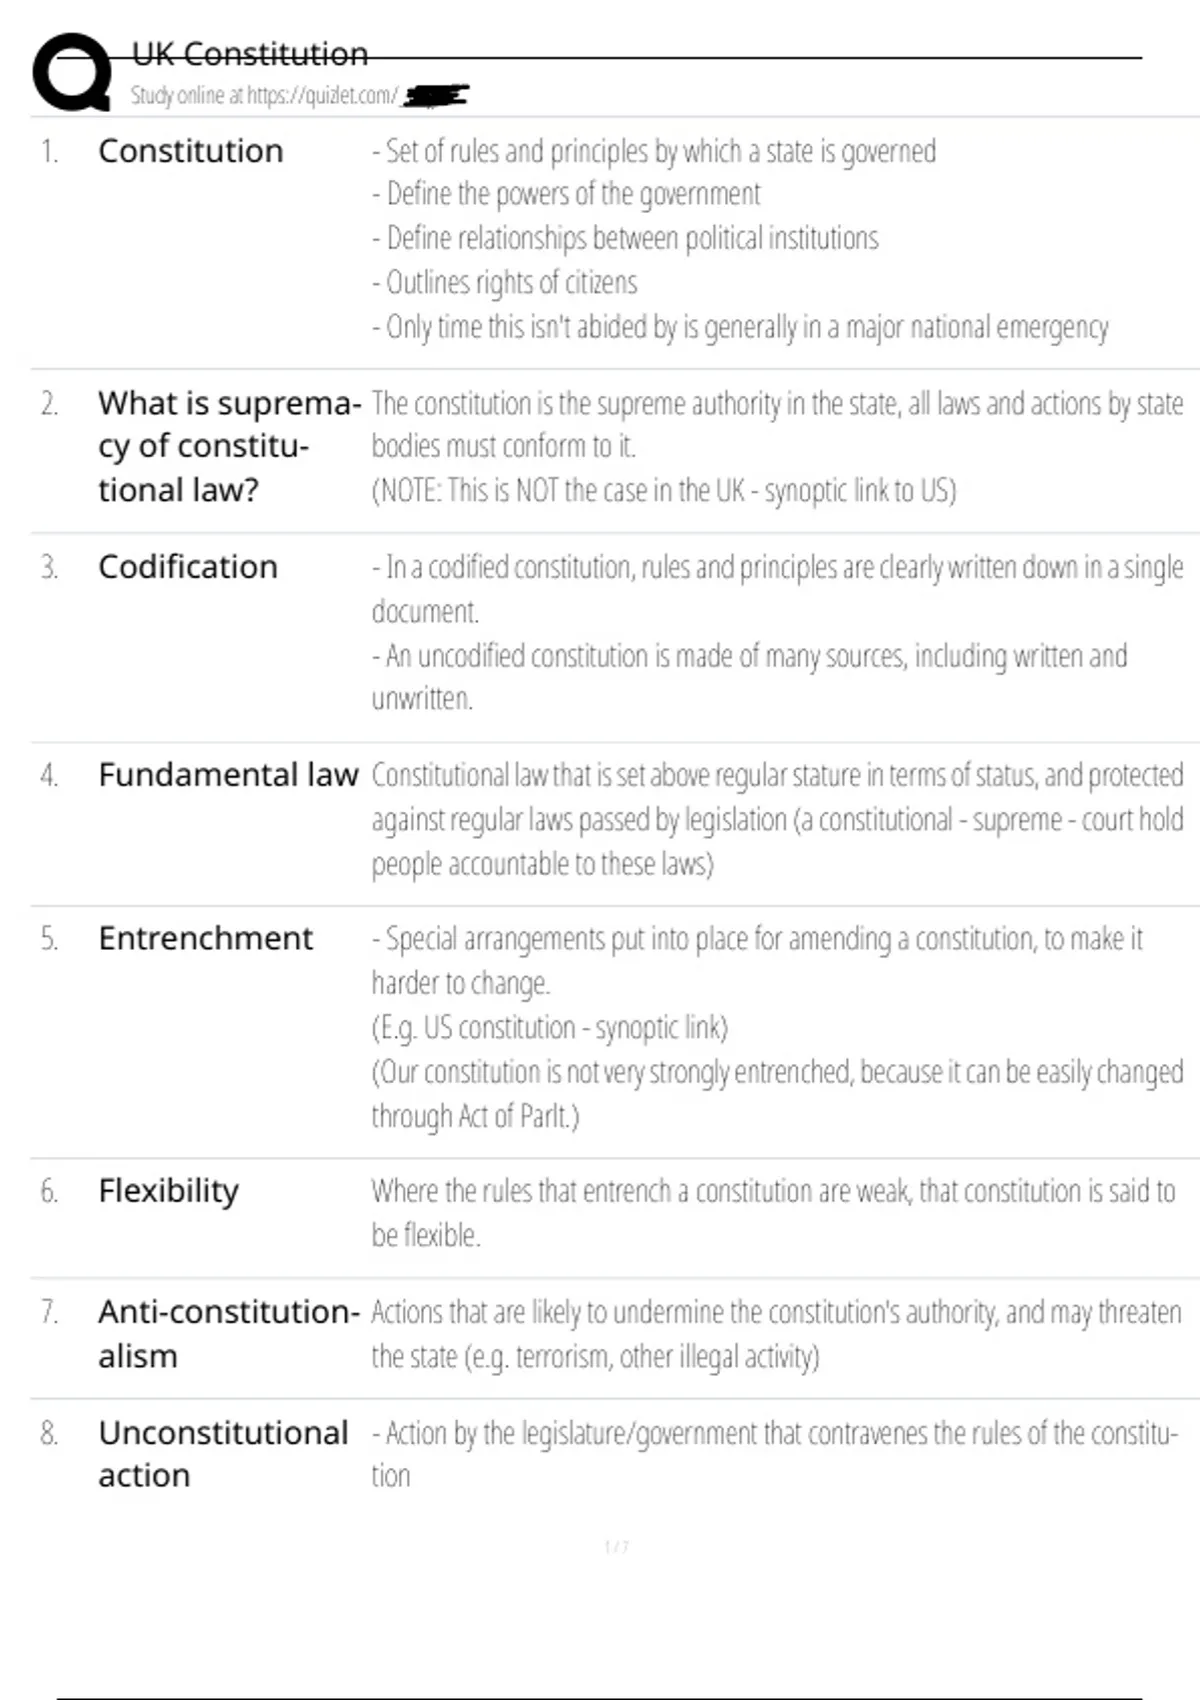Image resolution: width=1200 pixels, height=1700 pixels.
Task: Click the Quizlet Q logo
Action: click(x=72, y=72)
